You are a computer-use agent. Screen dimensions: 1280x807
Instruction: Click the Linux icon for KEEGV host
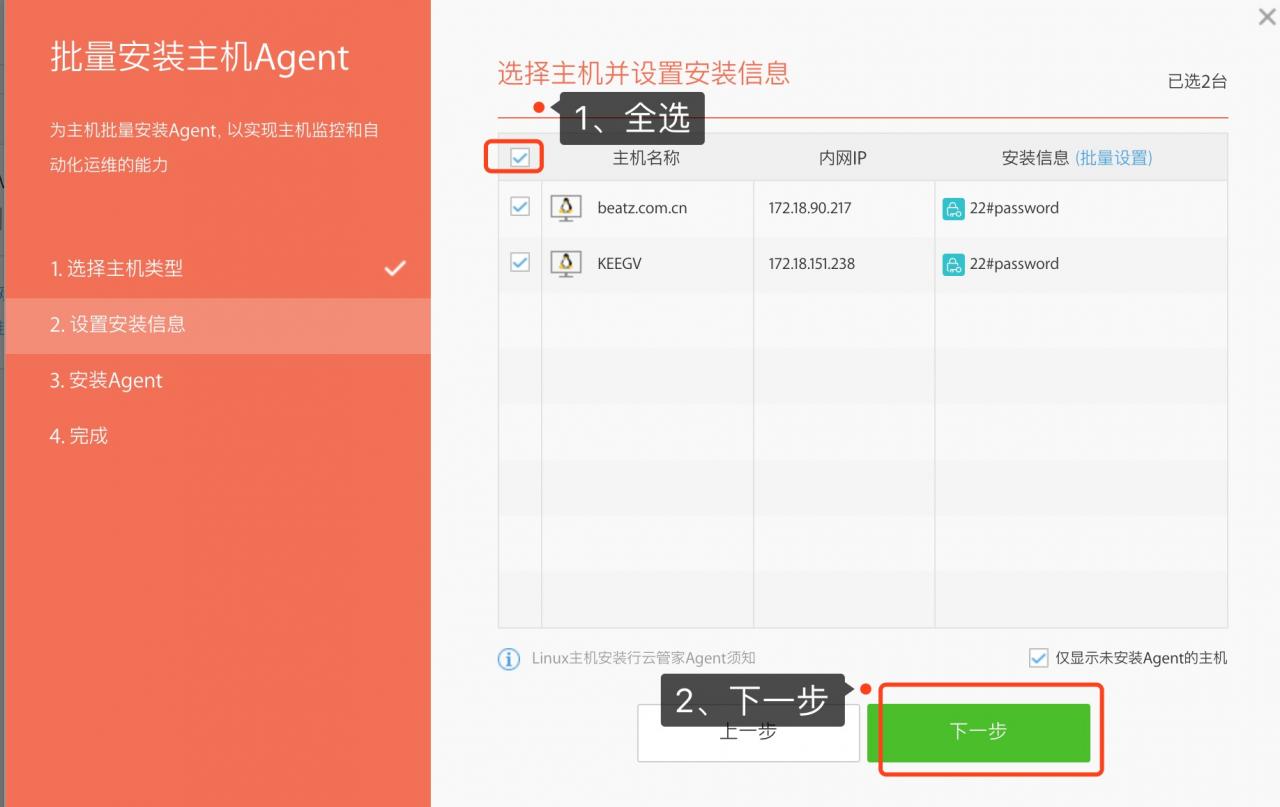[x=566, y=264]
